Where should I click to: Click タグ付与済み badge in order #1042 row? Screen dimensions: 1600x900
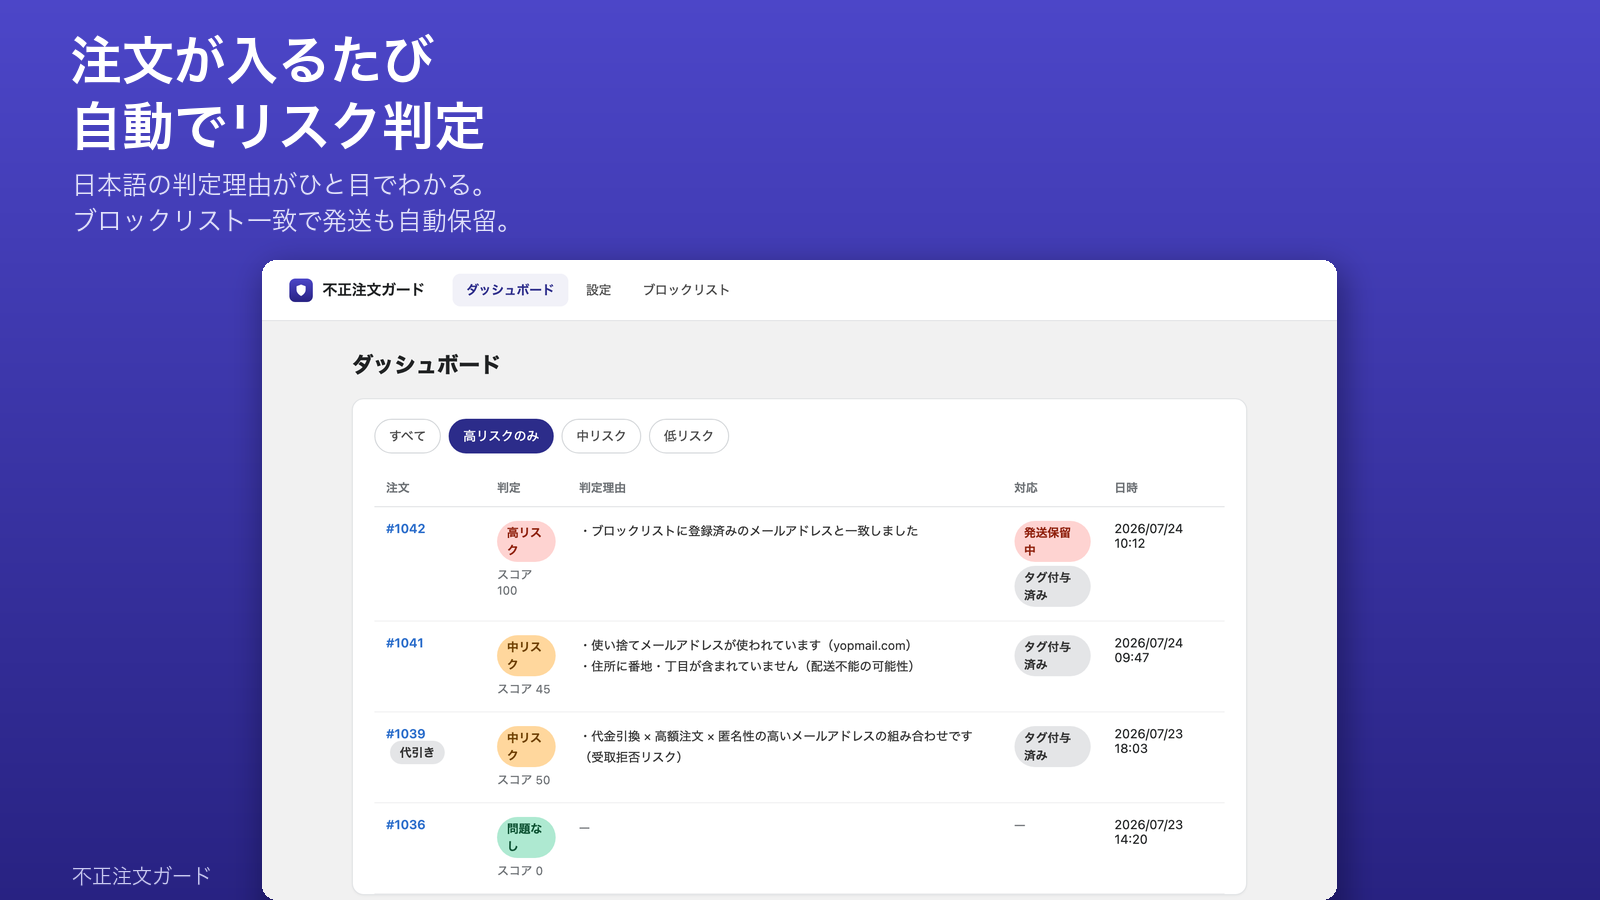(1052, 586)
